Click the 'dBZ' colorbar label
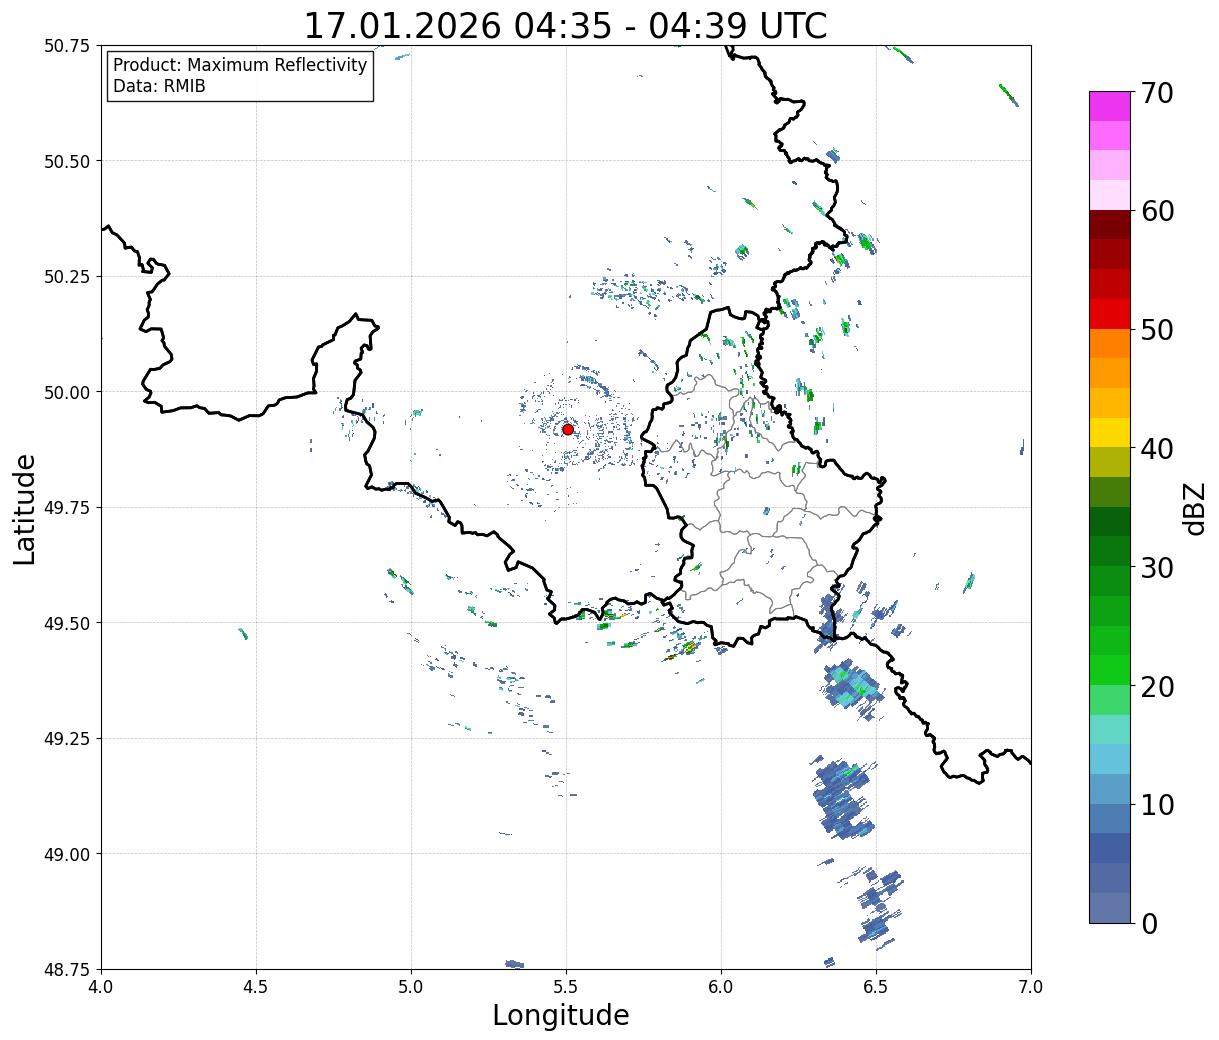The height and width of the screenshot is (1040, 1219). [x=1194, y=508]
